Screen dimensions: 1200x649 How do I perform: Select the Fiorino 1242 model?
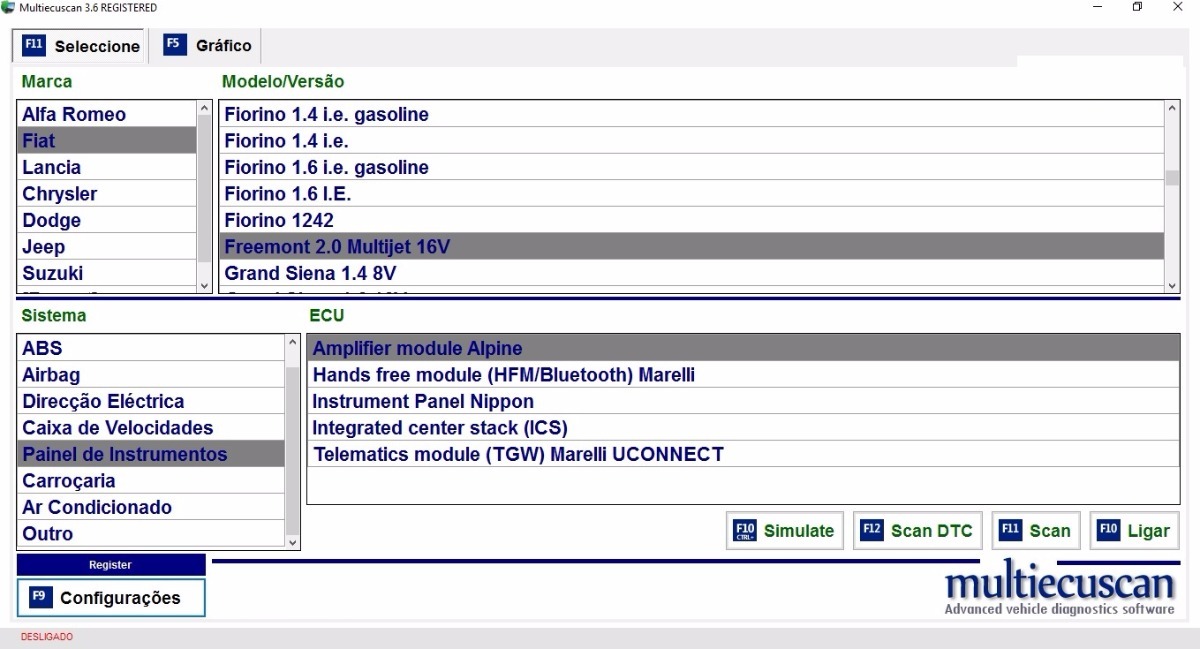(692, 220)
